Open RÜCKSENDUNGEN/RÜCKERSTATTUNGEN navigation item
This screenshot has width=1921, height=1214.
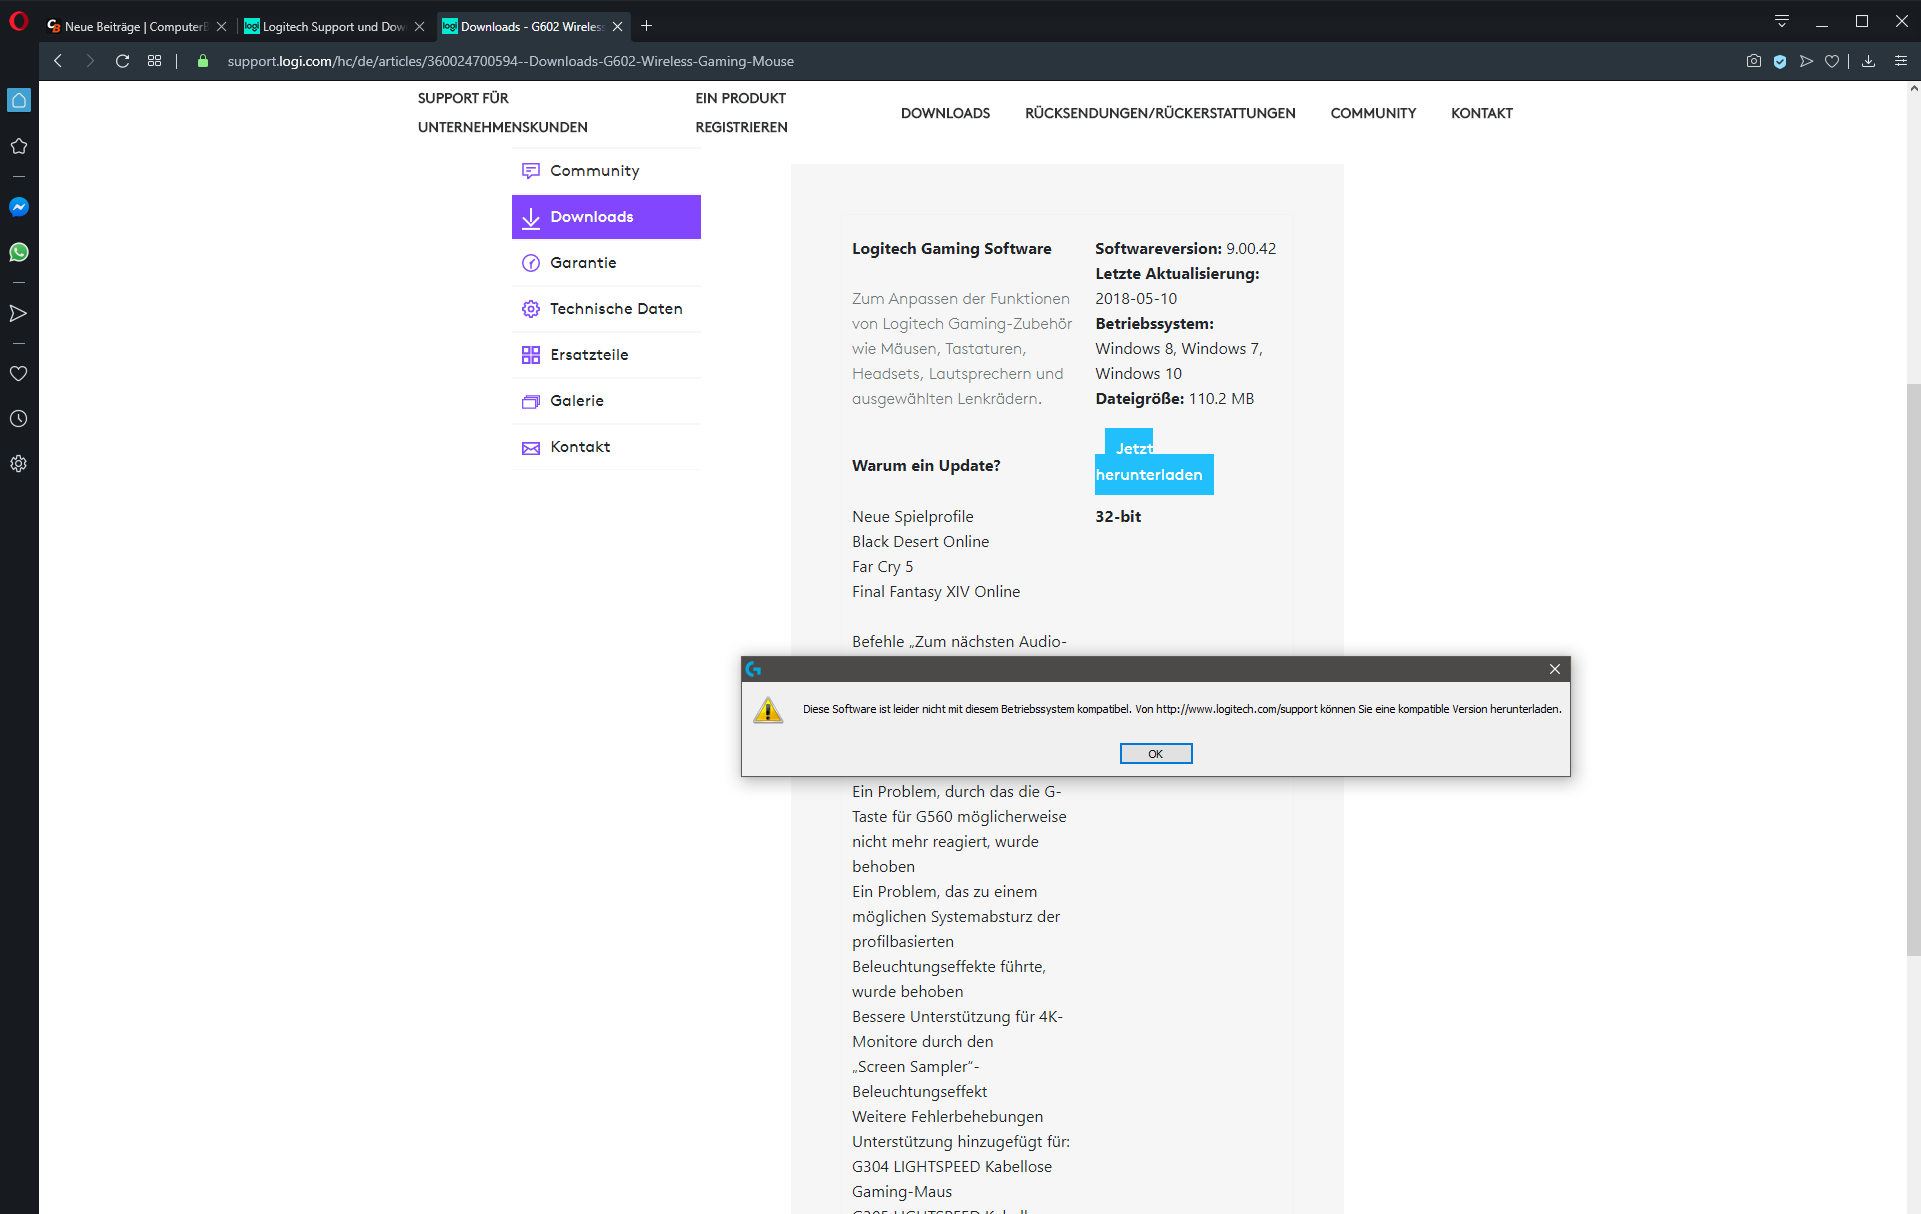(x=1160, y=113)
